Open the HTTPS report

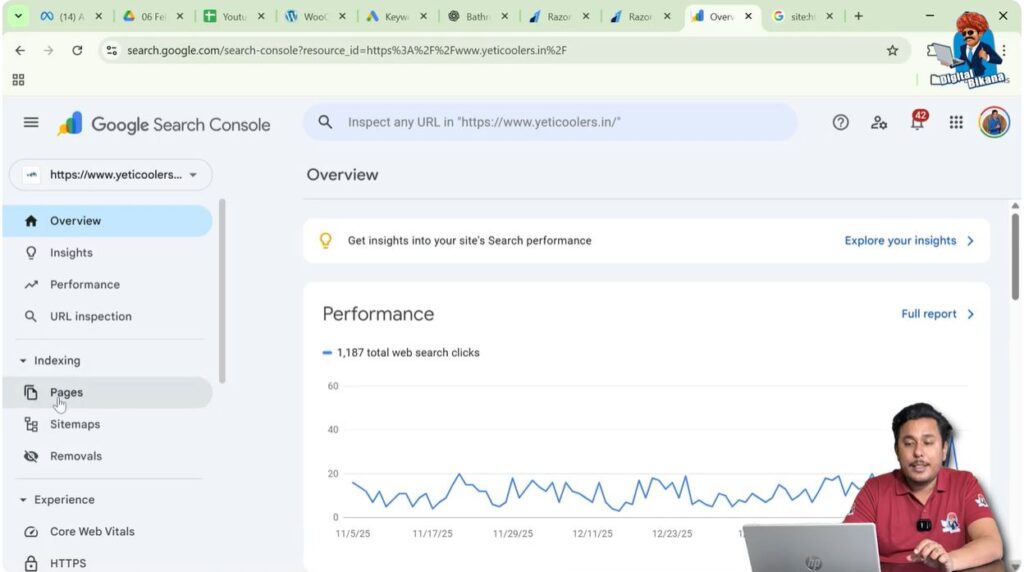tap(108, 563)
